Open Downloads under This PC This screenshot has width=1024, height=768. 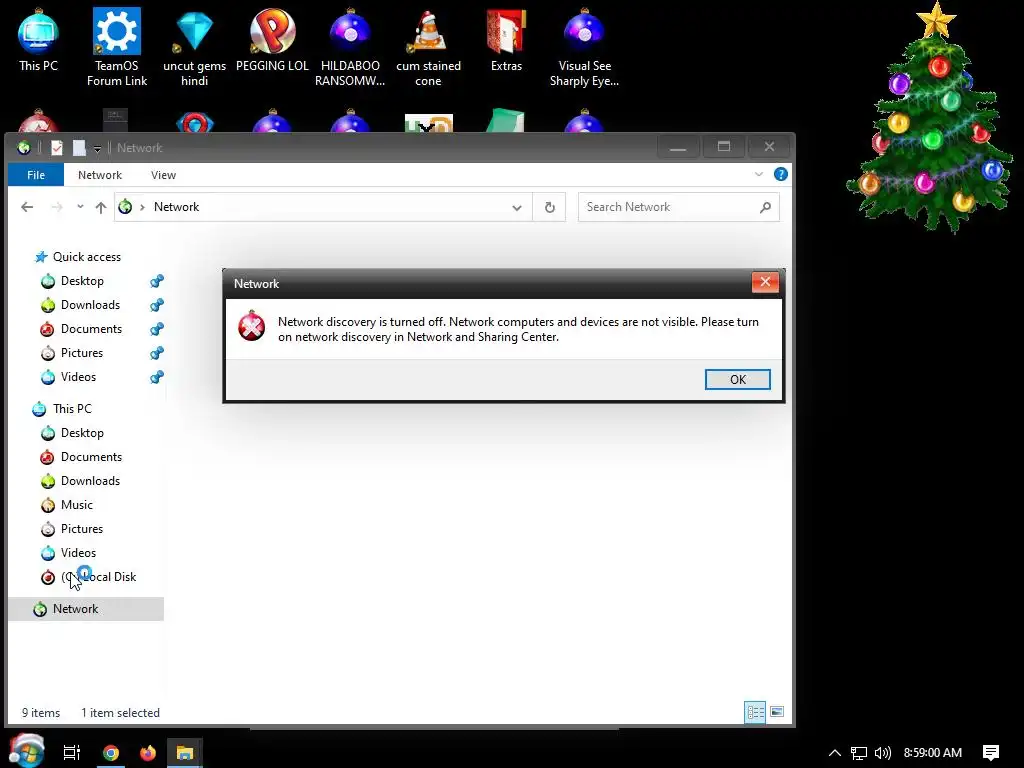coord(90,481)
